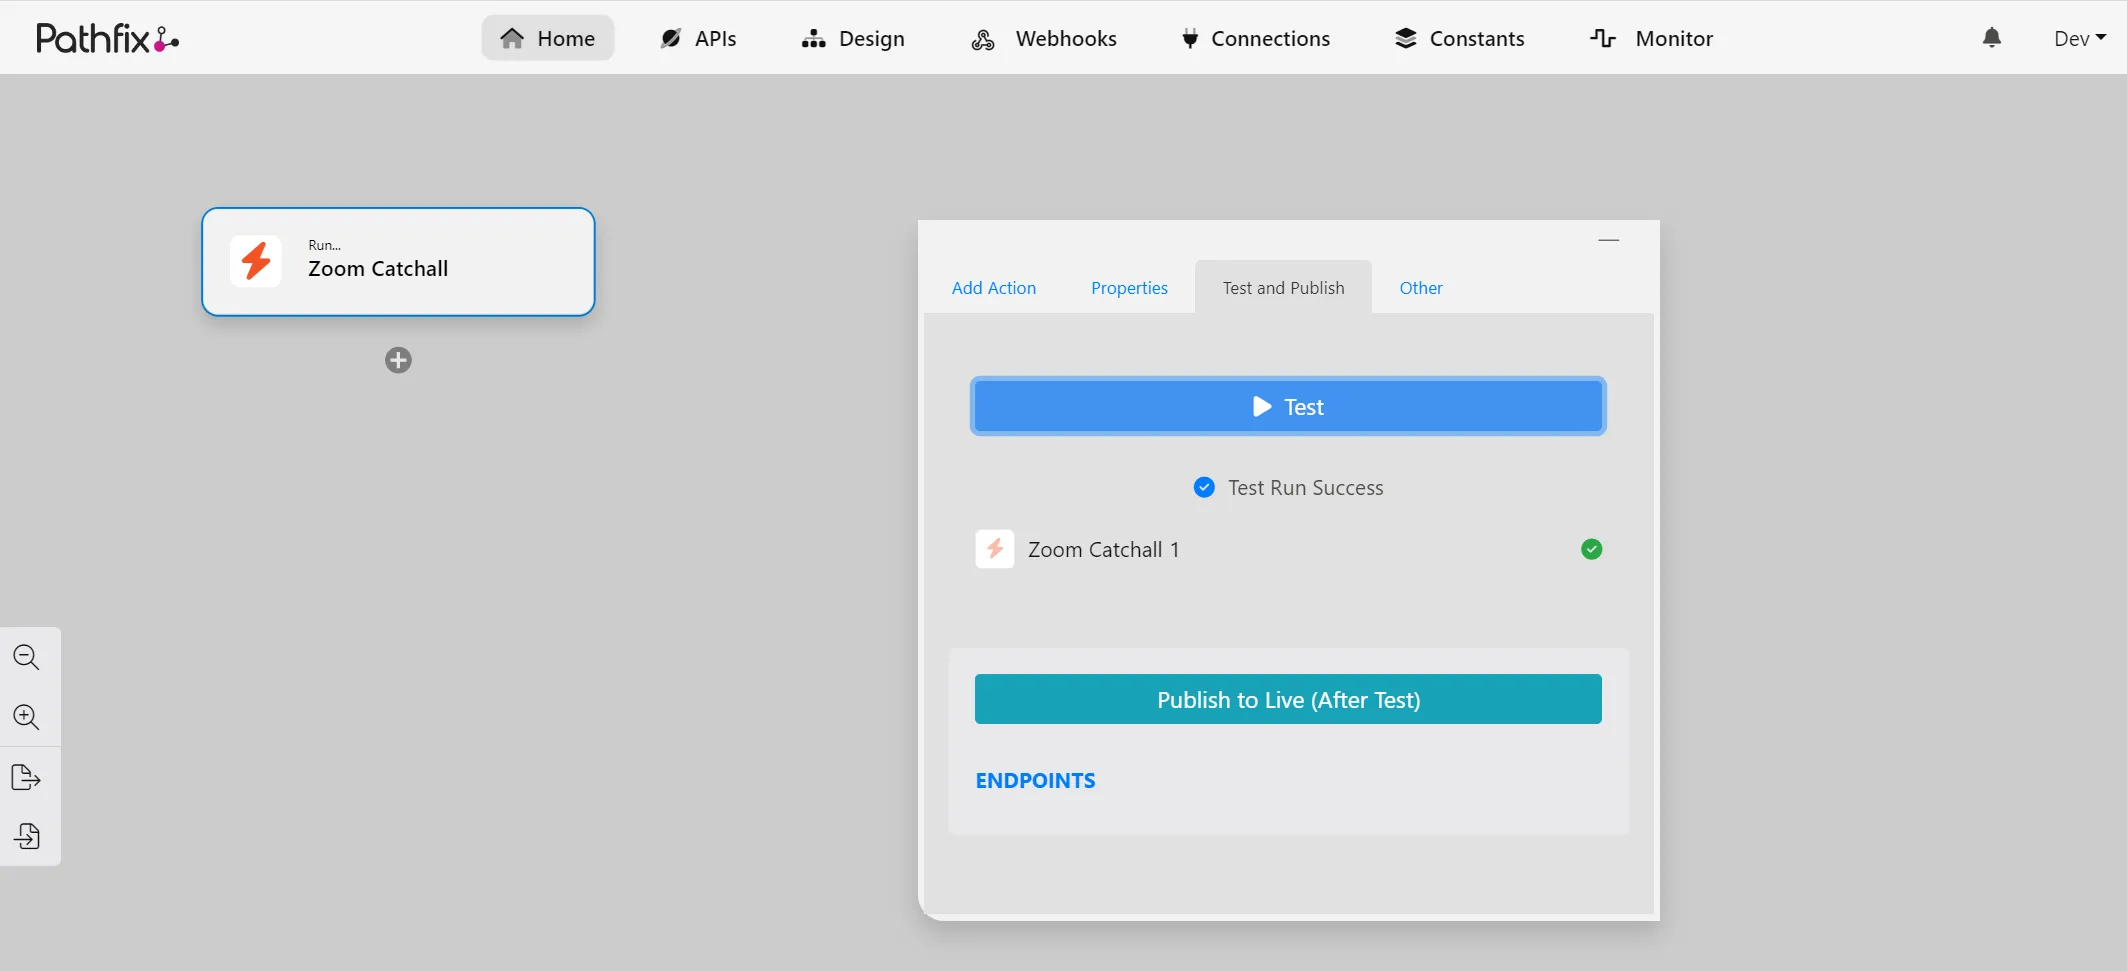
Task: Select the Test and Publish tab
Action: point(1283,288)
